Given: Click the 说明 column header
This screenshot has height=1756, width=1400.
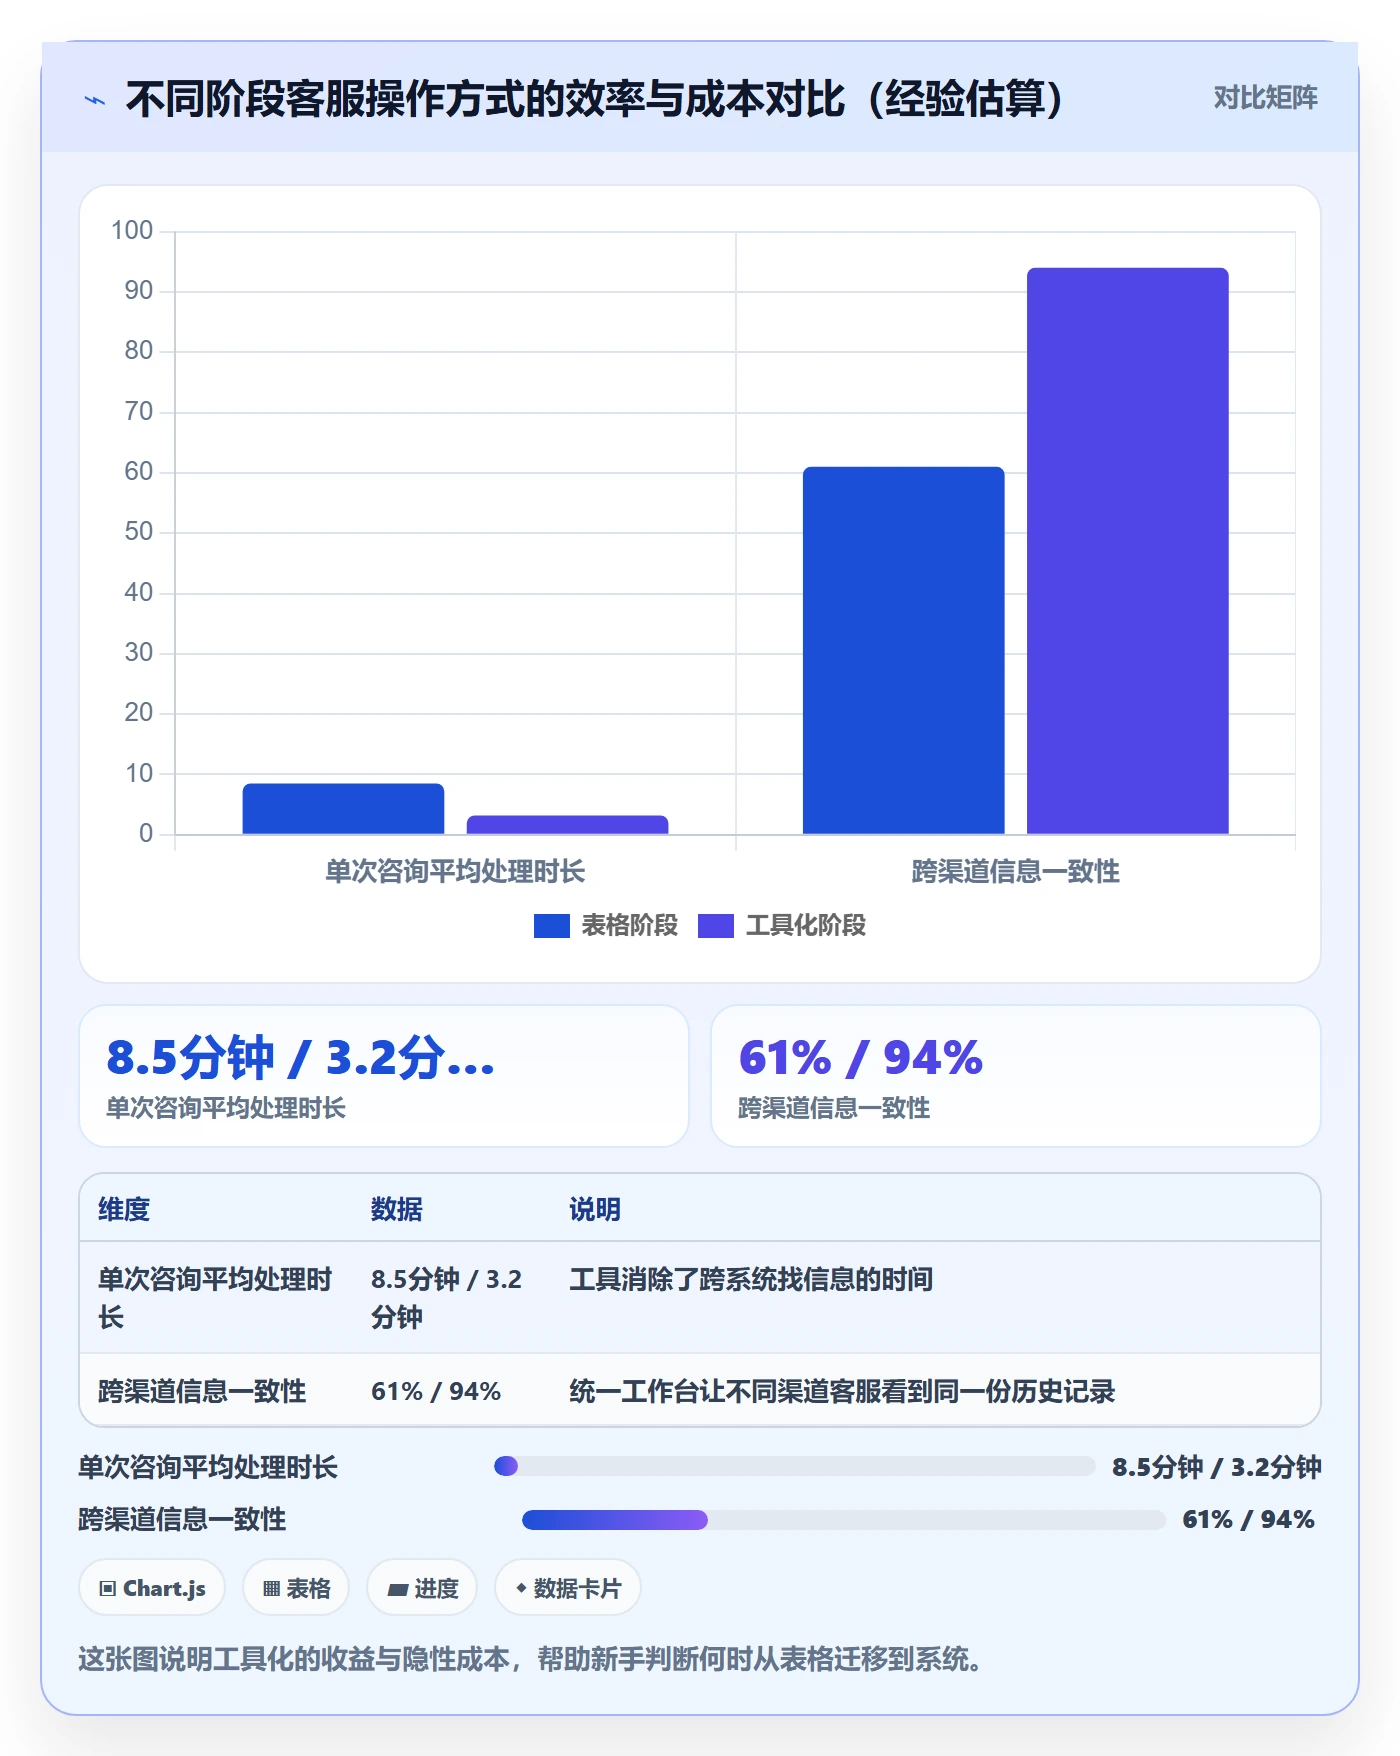Looking at the screenshot, I should [595, 1209].
